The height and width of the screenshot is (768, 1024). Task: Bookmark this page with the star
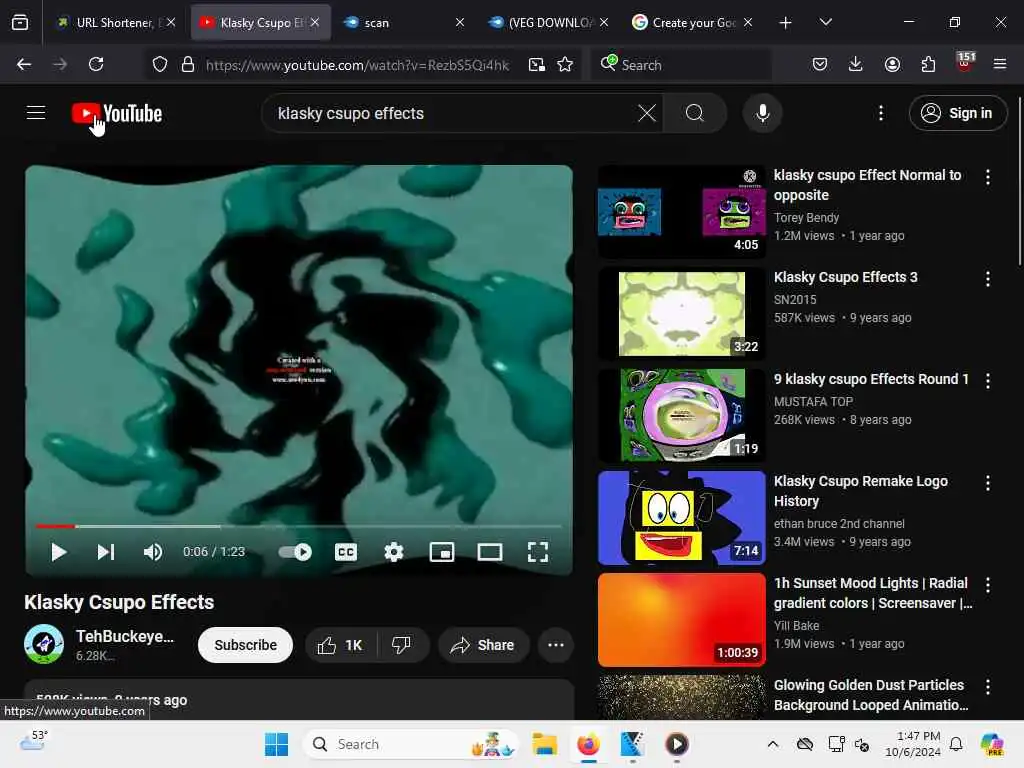pyautogui.click(x=565, y=64)
